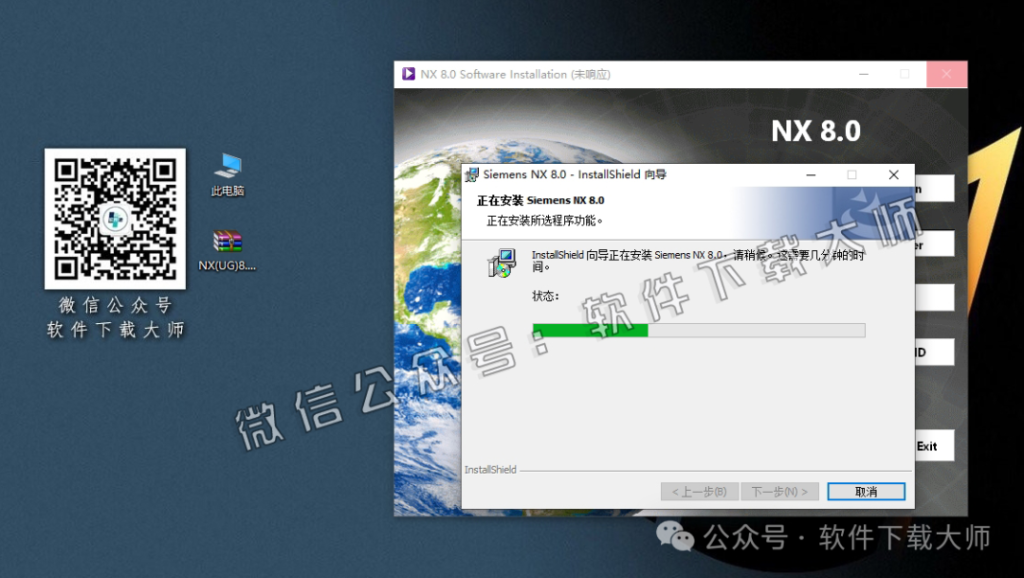The width and height of the screenshot is (1024, 578).
Task: Click the greyed < 上一步(B) button
Action: tap(700, 492)
